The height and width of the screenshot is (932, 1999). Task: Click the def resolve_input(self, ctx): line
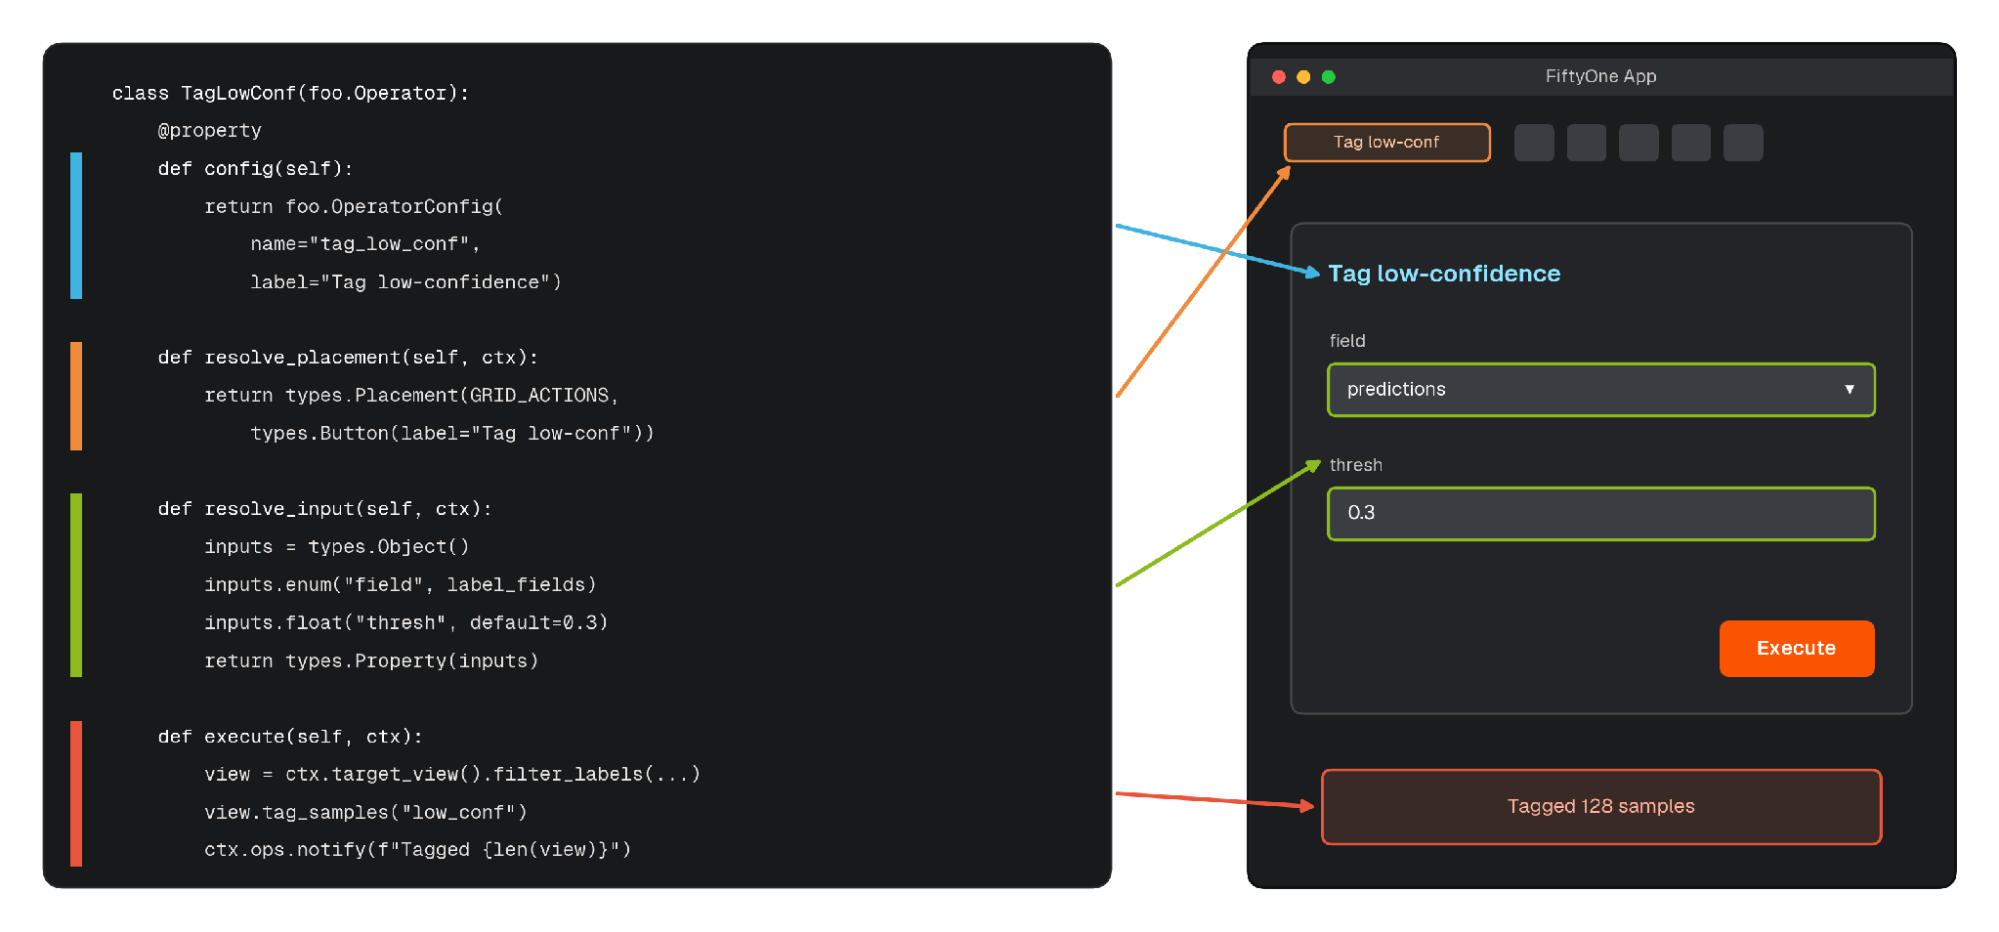coord(324,509)
